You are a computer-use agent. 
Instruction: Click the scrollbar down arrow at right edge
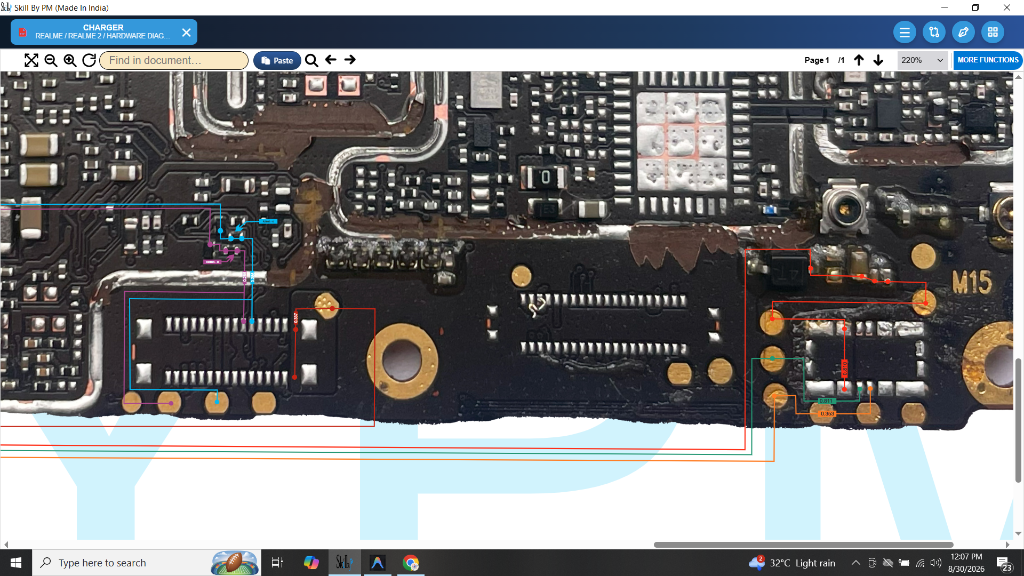click(x=1019, y=534)
